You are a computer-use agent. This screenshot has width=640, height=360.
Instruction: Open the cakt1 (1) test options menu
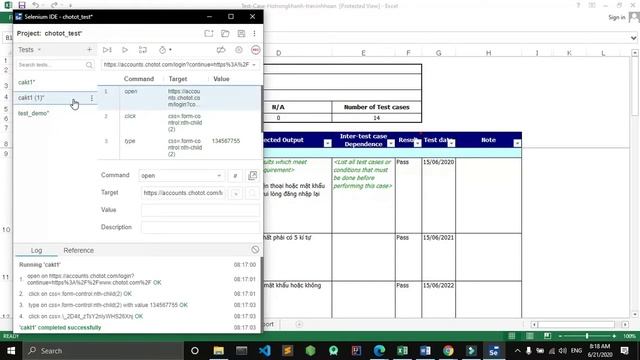[x=92, y=98]
